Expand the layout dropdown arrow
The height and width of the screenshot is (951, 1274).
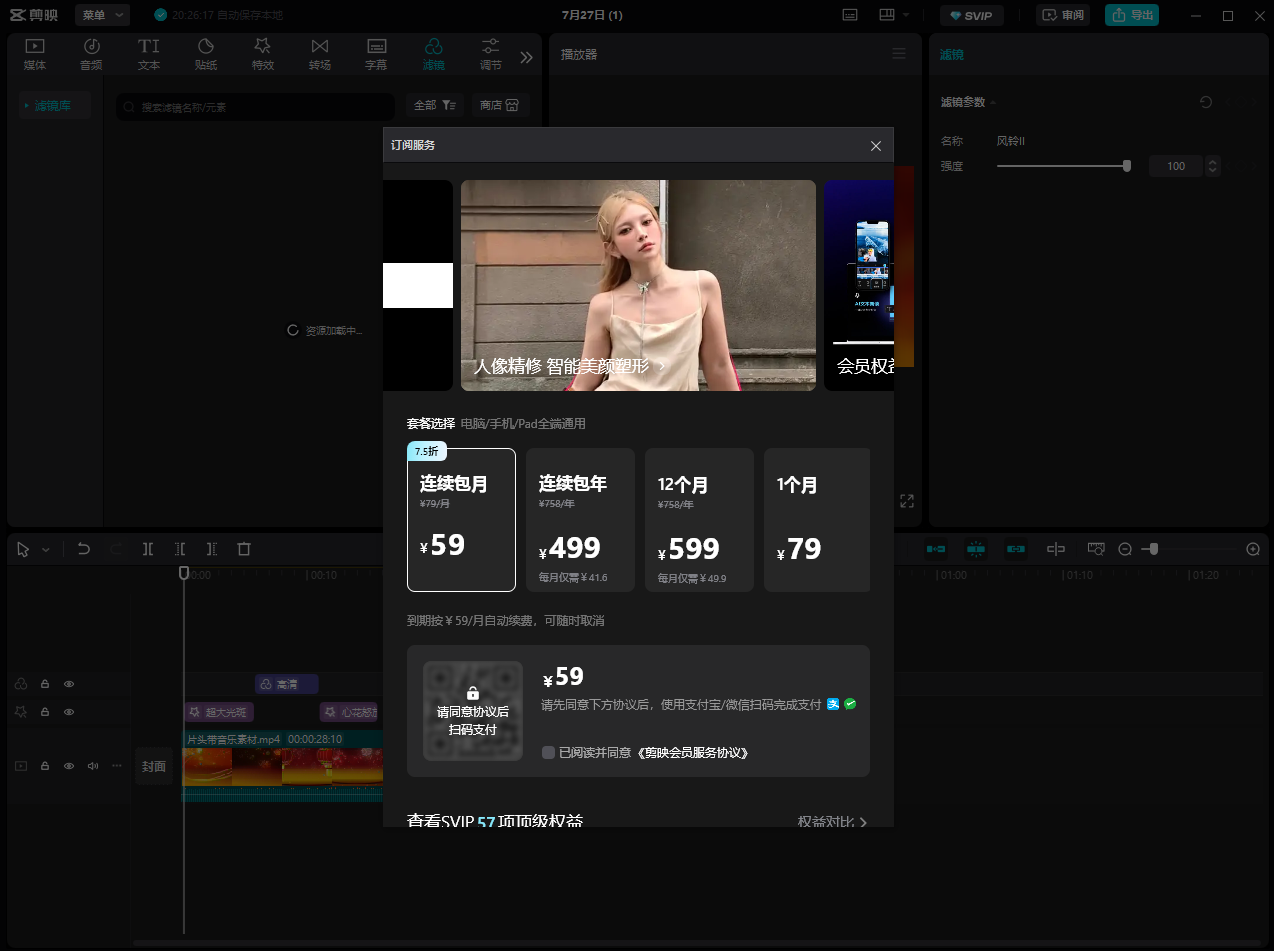click(x=906, y=15)
